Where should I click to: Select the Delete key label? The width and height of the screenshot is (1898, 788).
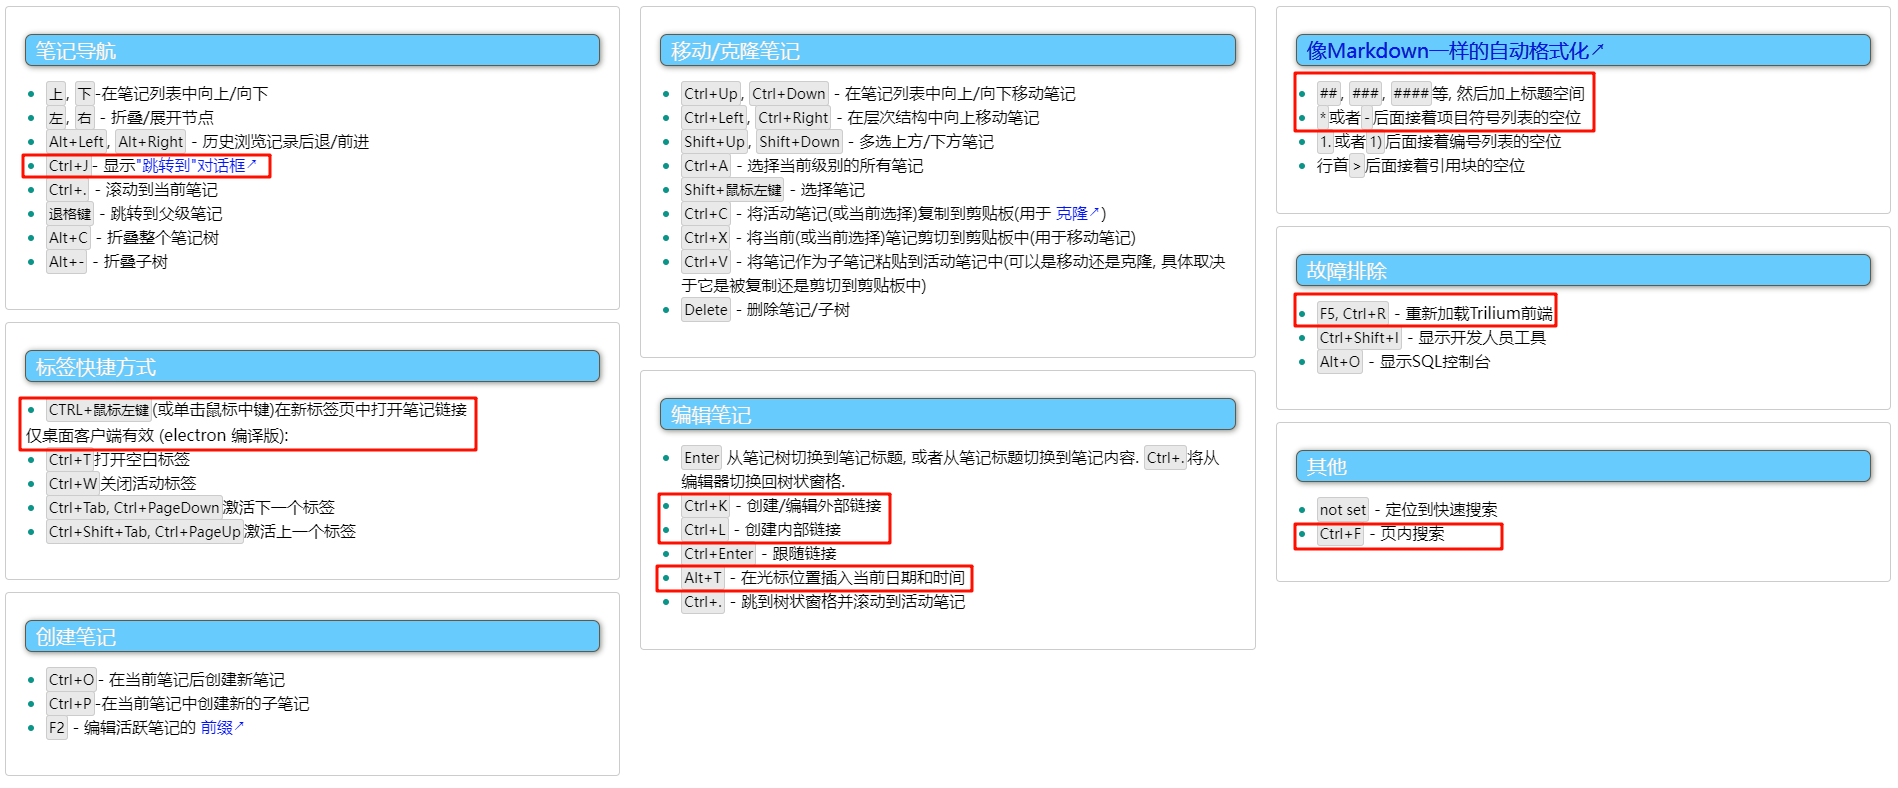pyautogui.click(x=705, y=310)
